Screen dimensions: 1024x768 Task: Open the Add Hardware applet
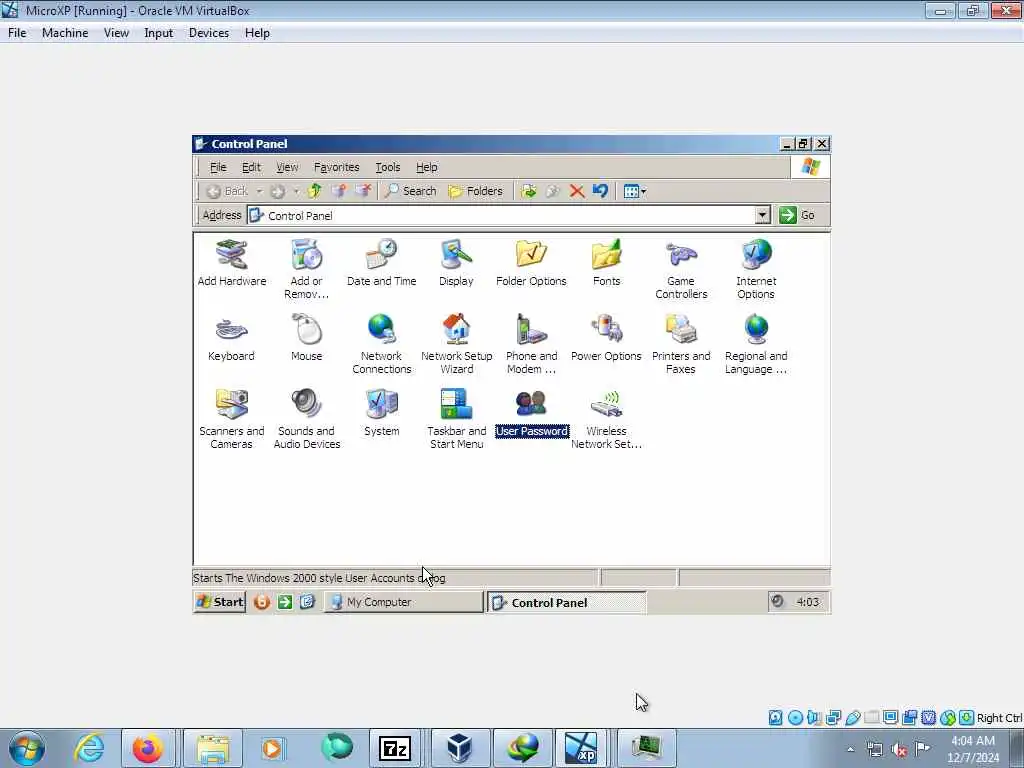tap(231, 263)
